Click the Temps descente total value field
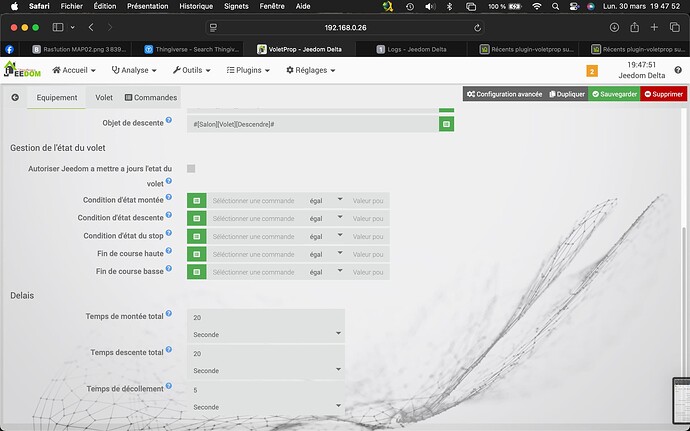Viewport: 690px width, 431px height. [x=266, y=354]
